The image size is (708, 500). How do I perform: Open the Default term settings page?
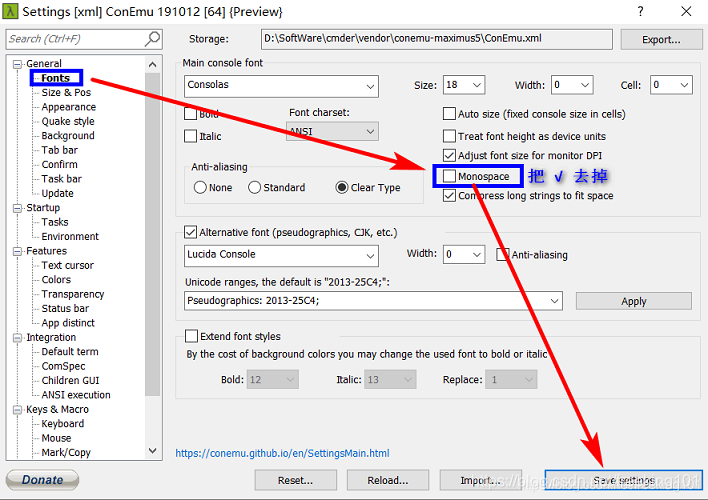coord(70,352)
